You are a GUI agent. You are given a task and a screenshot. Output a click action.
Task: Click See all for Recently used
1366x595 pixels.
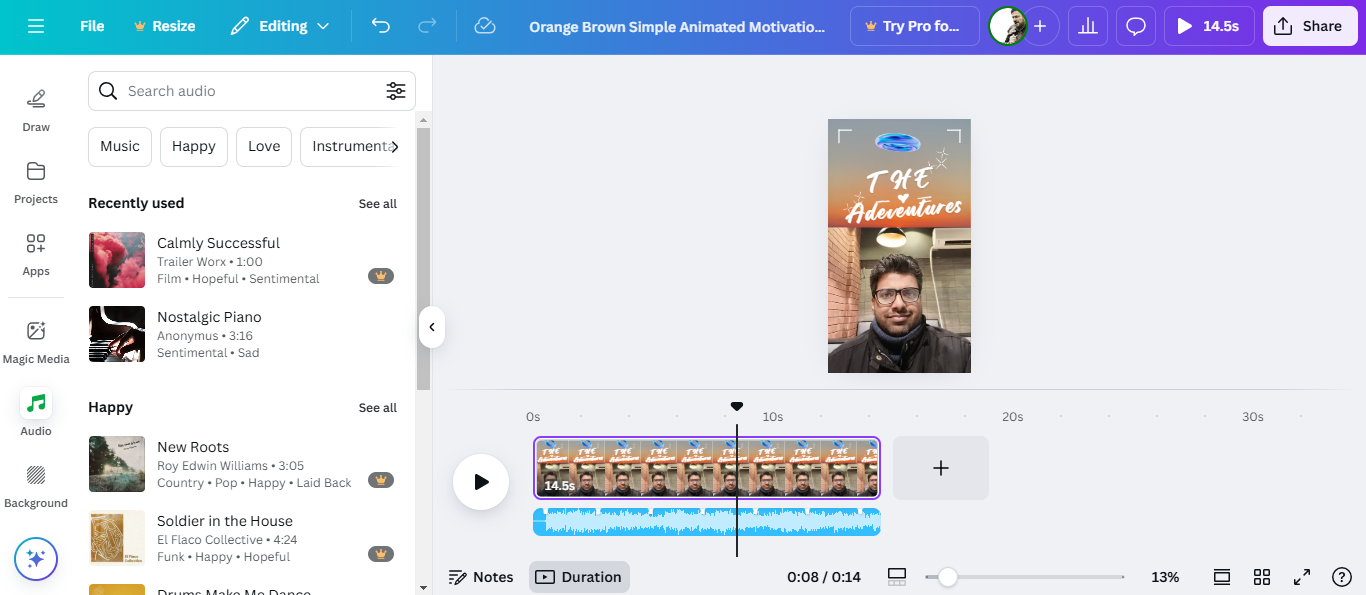pos(378,204)
